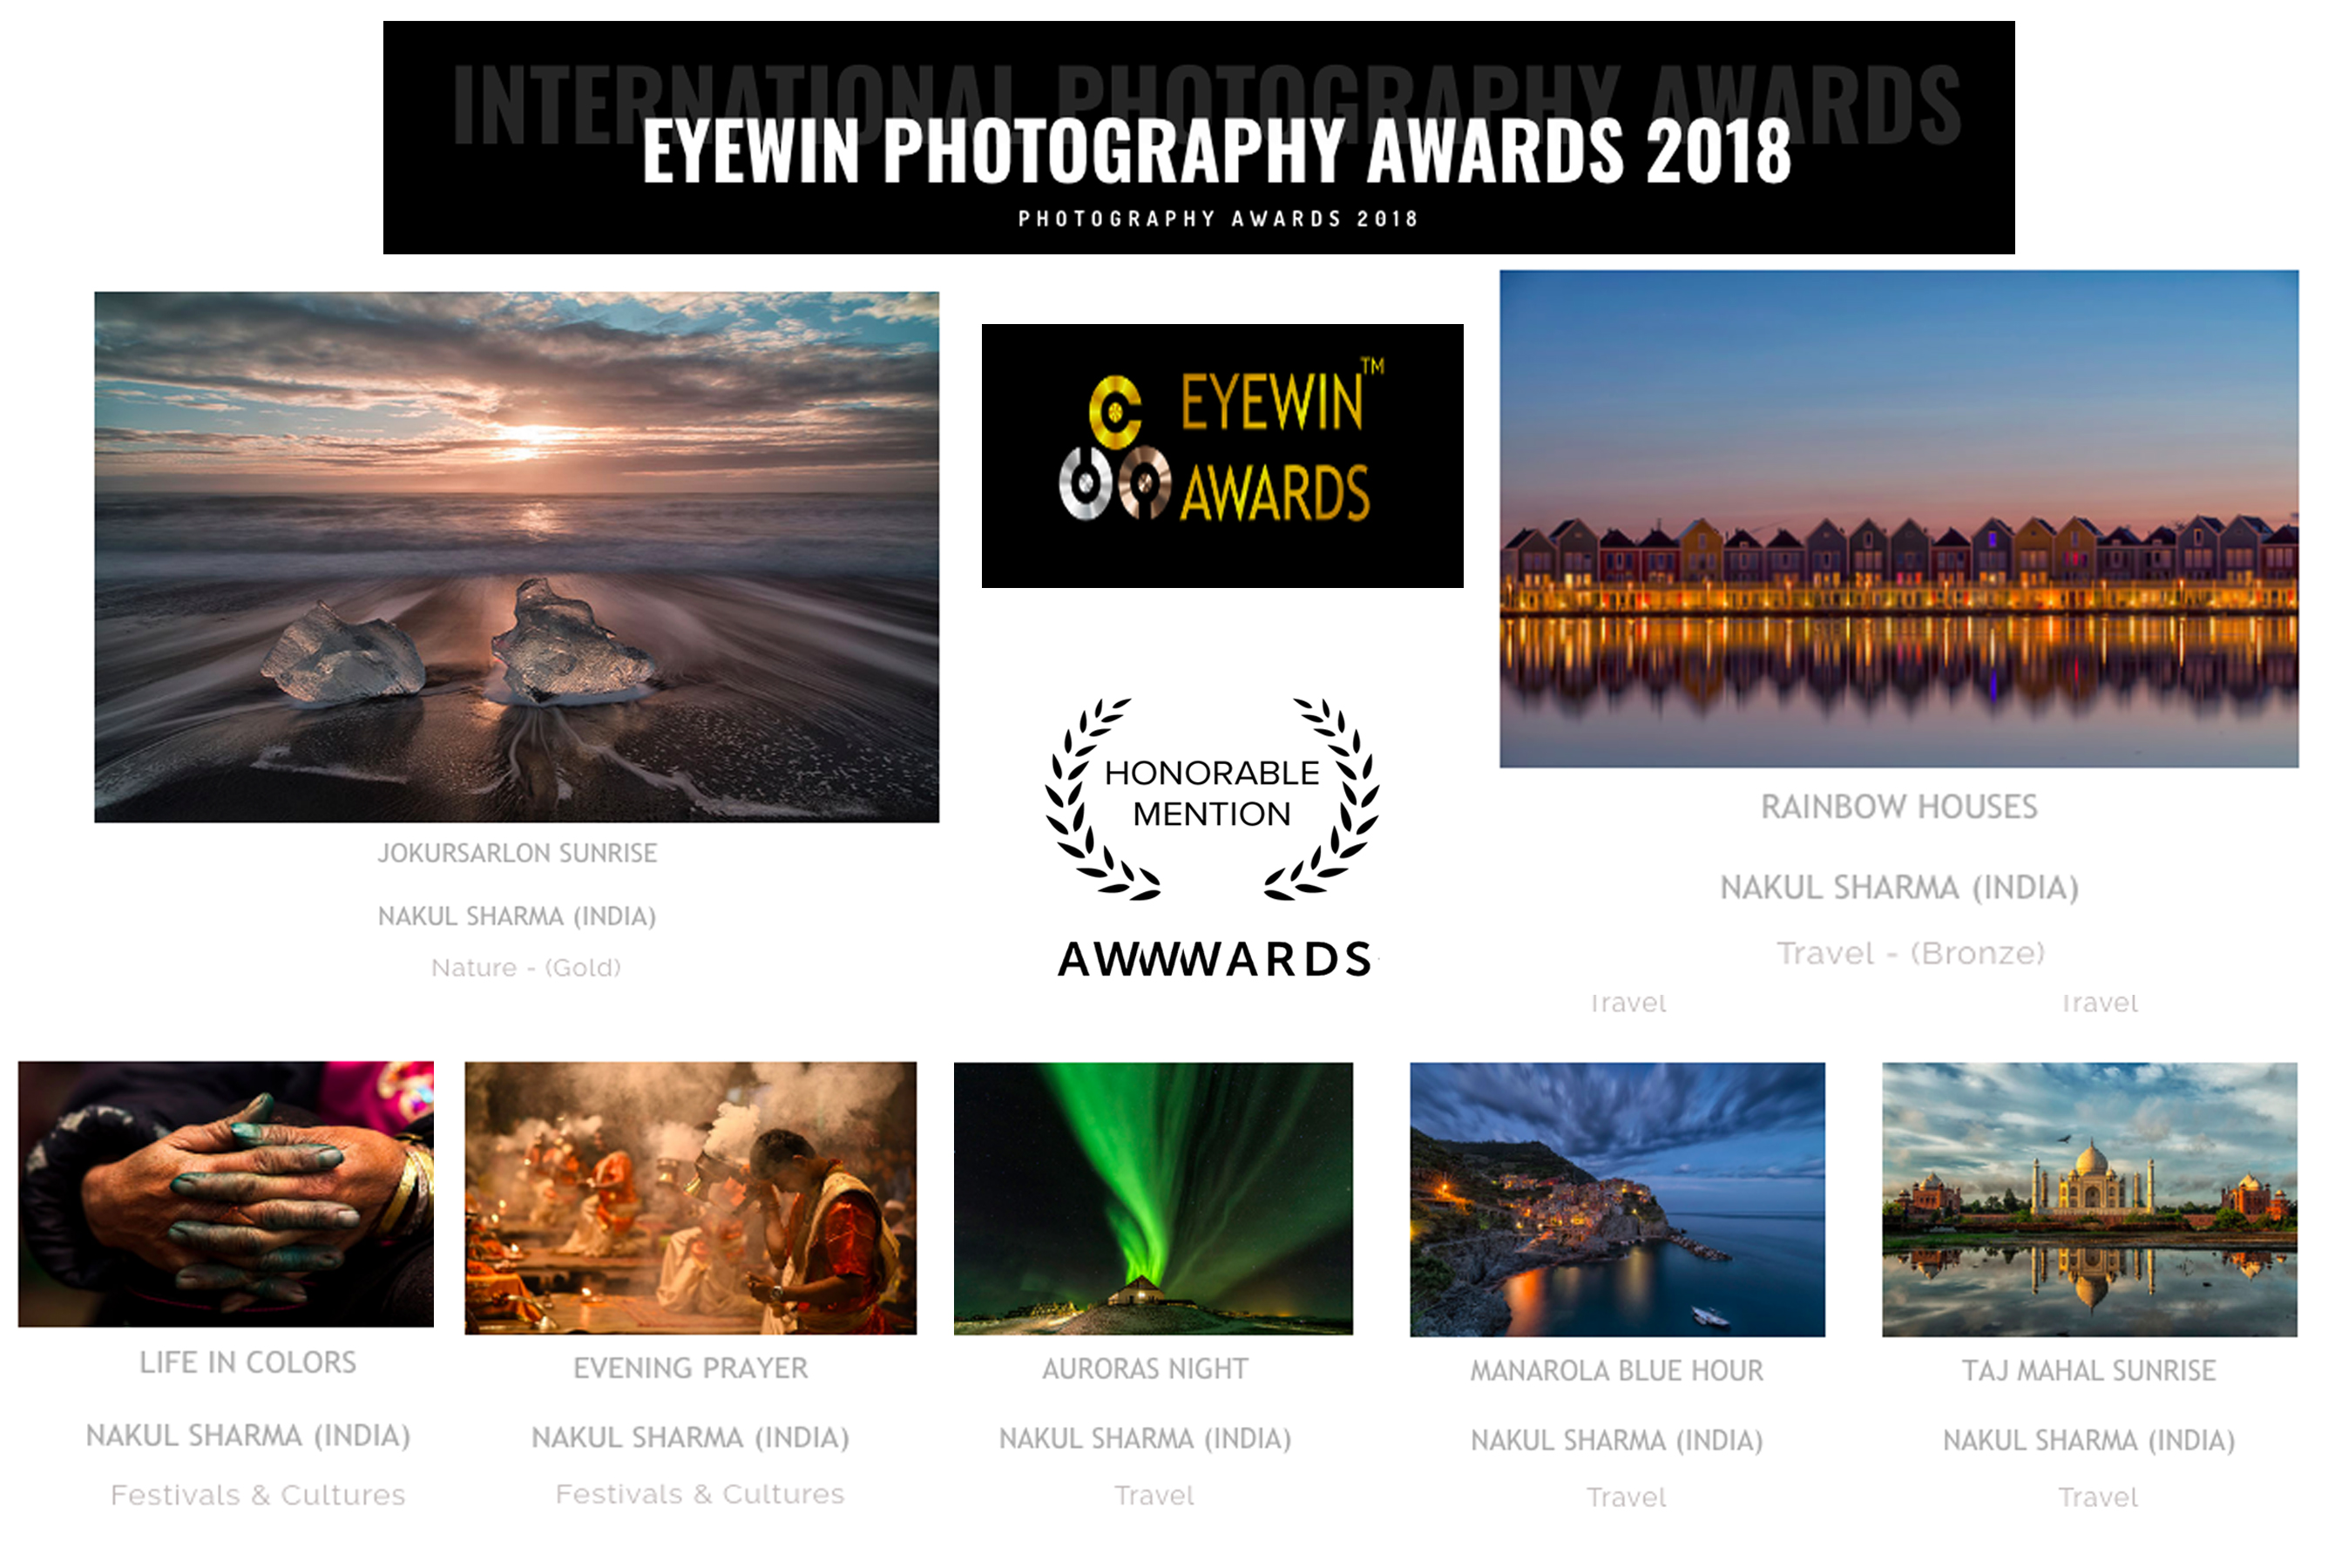Select the Life in Colors hands photo
Viewport: 2328px width, 1568px height.
(226, 1194)
